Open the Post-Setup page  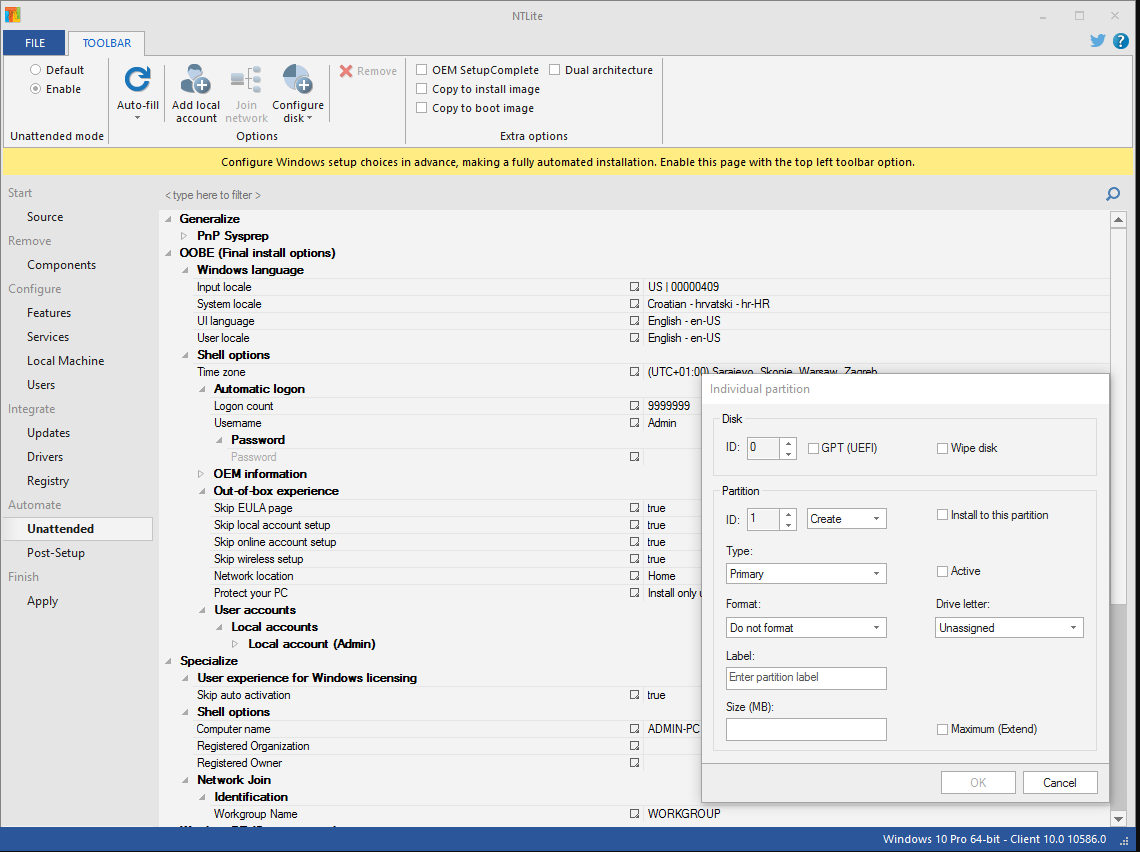point(56,552)
